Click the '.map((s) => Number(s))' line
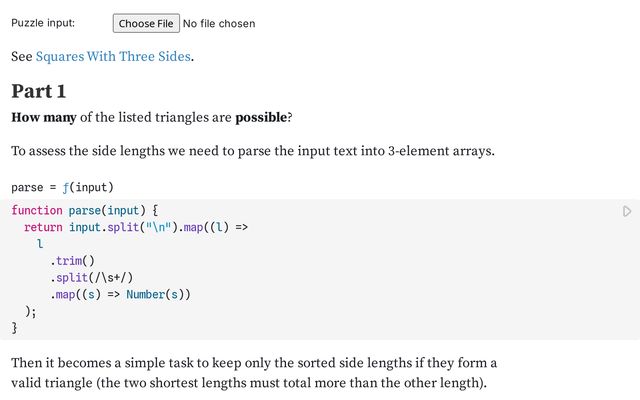The image size is (640, 400). click(x=120, y=294)
